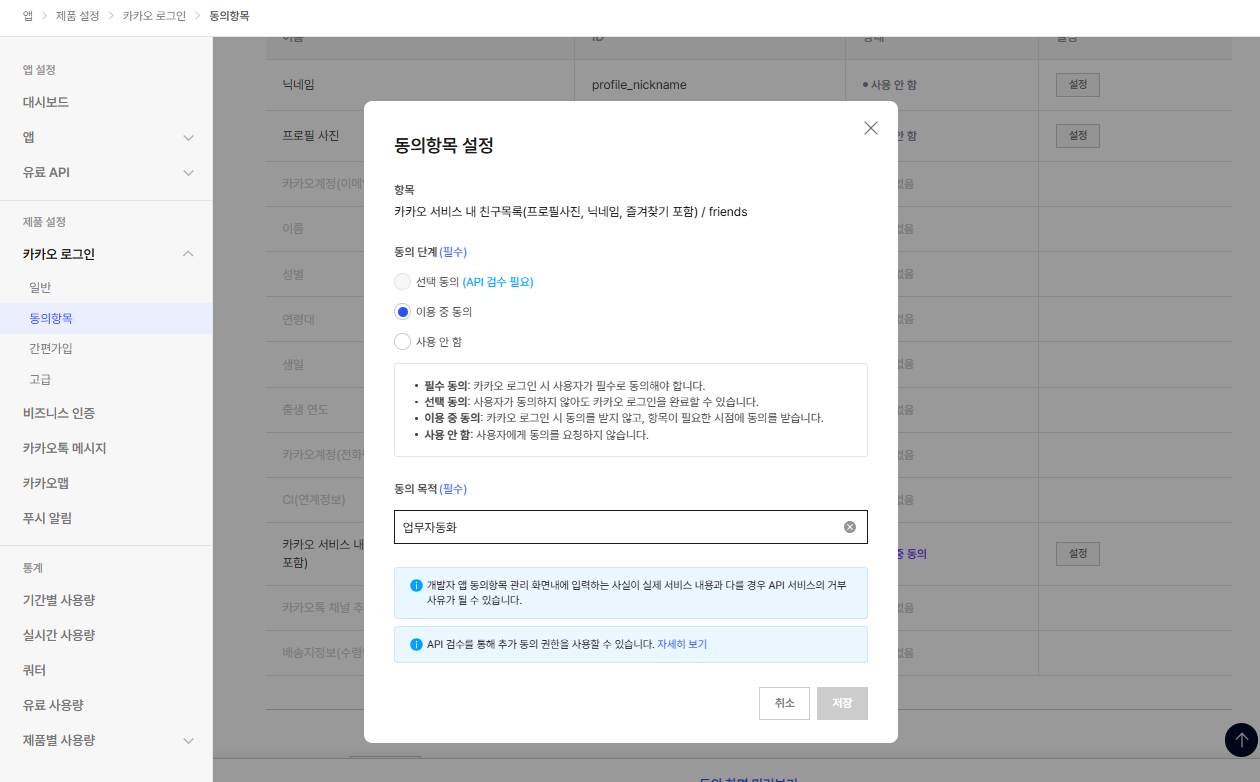1260x782 pixels.
Task: Open 유료 사용량 in the sidebar
Action: click(53, 705)
